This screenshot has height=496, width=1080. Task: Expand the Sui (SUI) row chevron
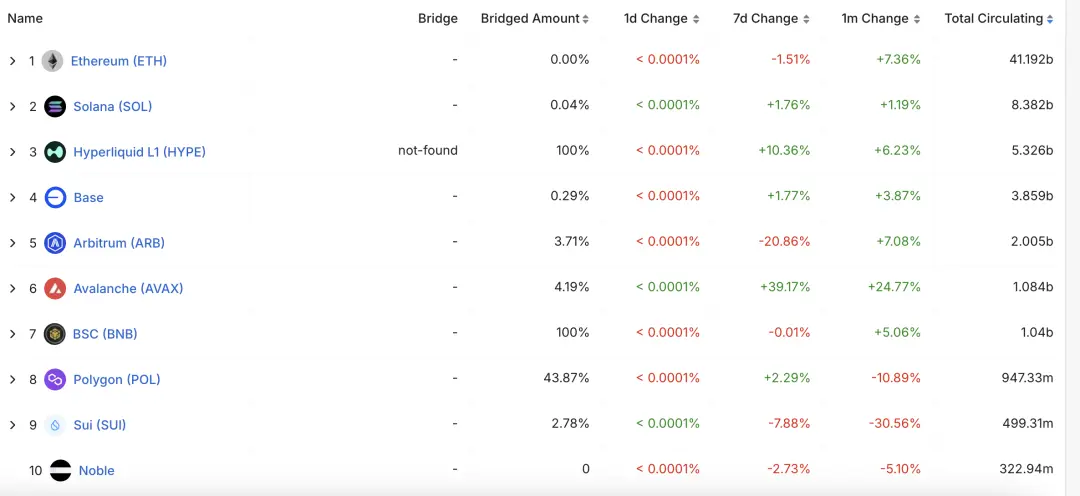point(13,425)
